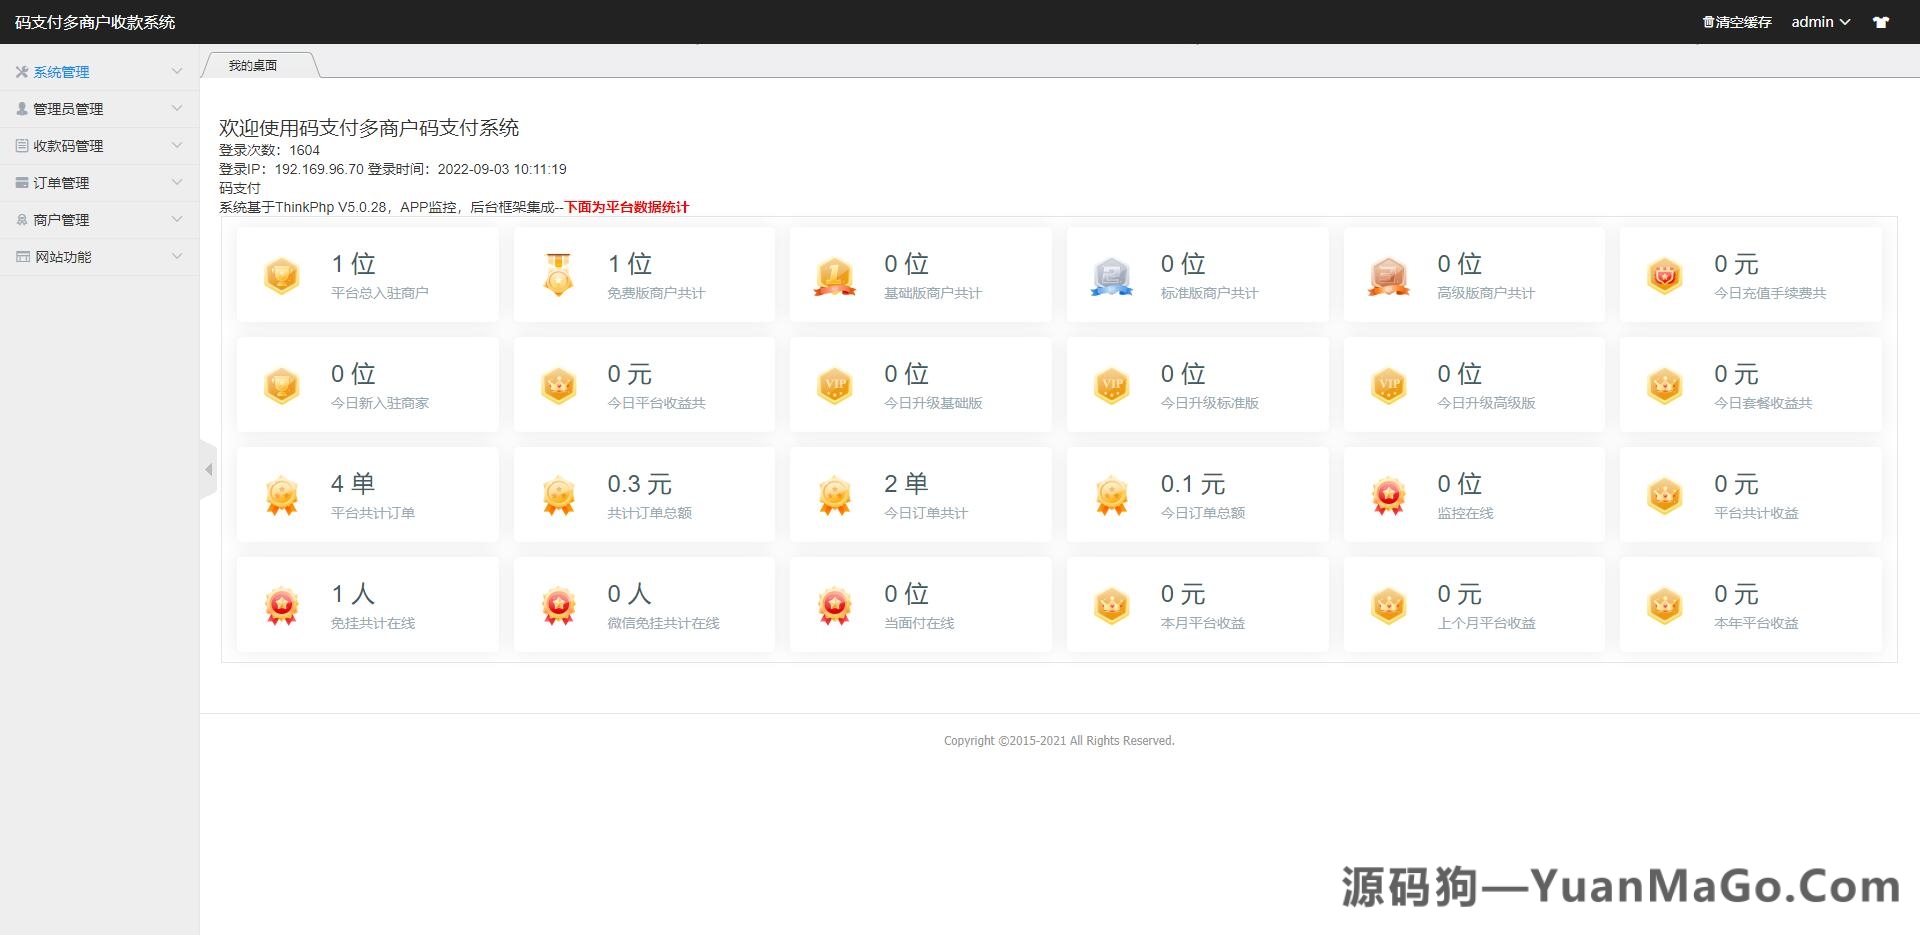1920x935 pixels.
Task: Switch to the 我的桌面 tab
Action: click(252, 64)
